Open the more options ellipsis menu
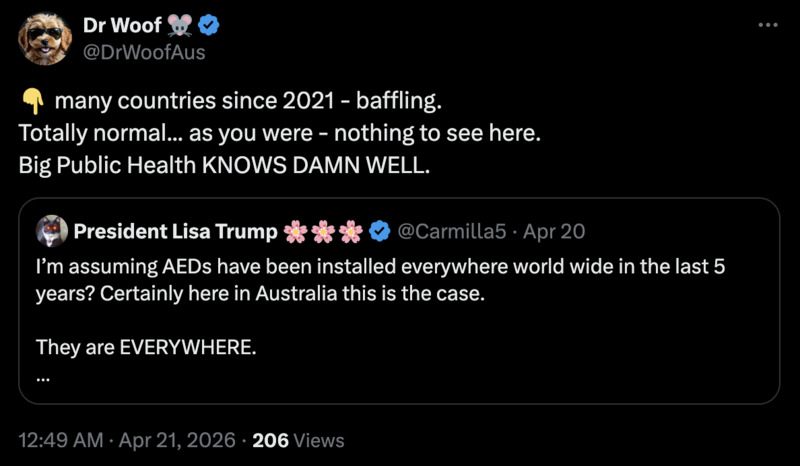 tap(767, 25)
